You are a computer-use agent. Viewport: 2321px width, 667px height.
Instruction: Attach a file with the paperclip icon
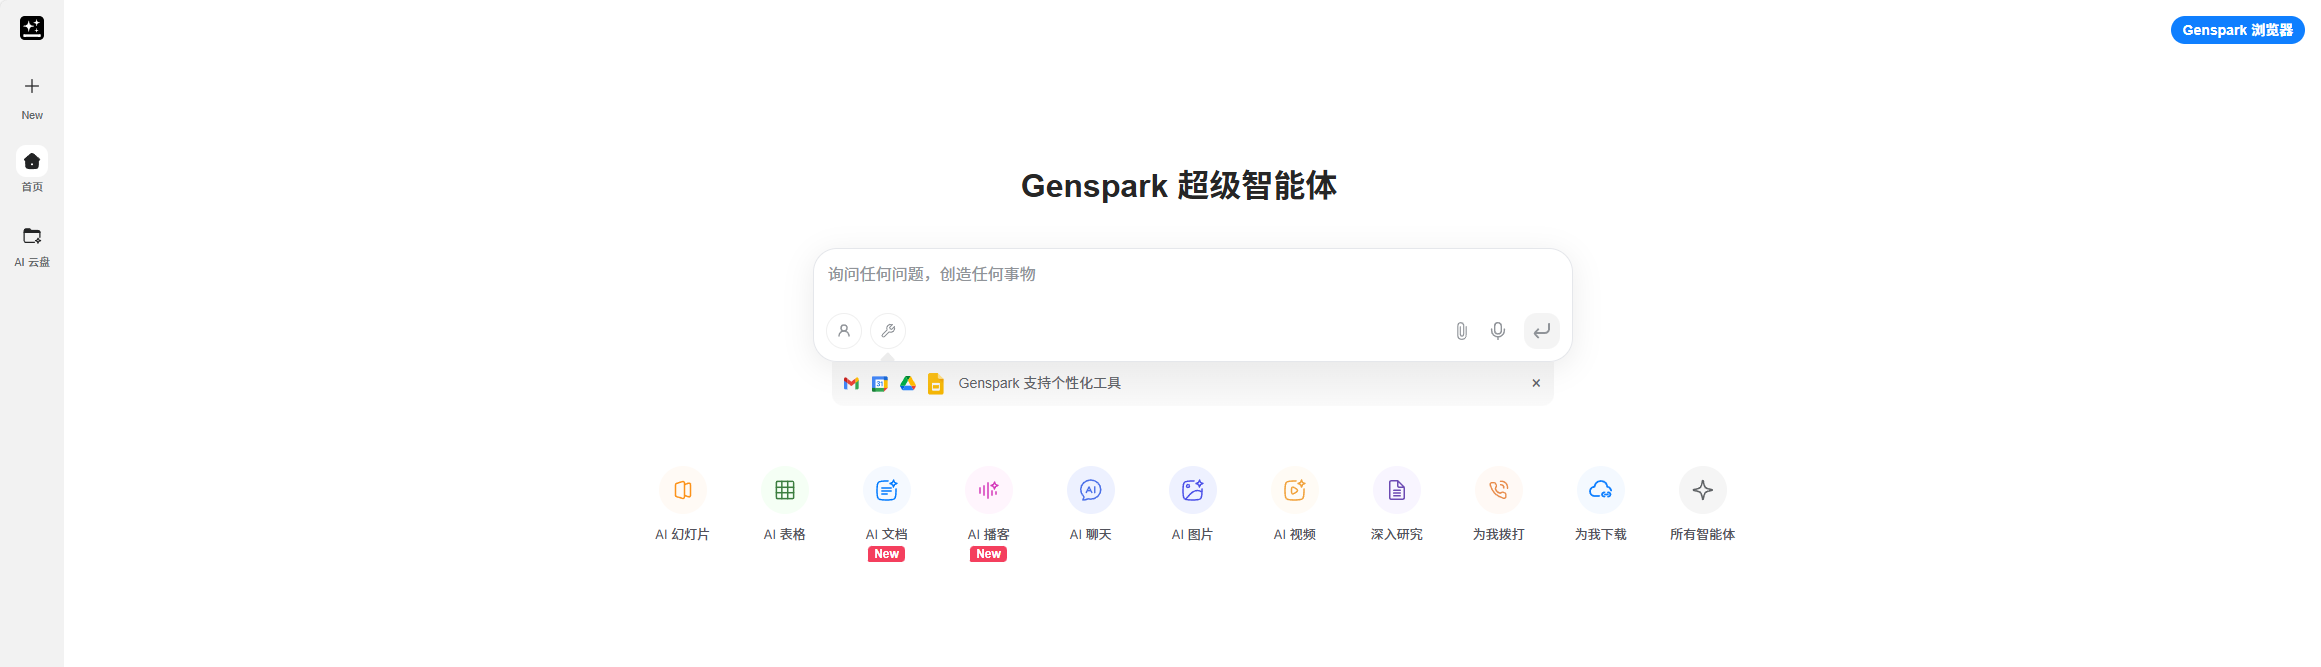[x=1461, y=331]
